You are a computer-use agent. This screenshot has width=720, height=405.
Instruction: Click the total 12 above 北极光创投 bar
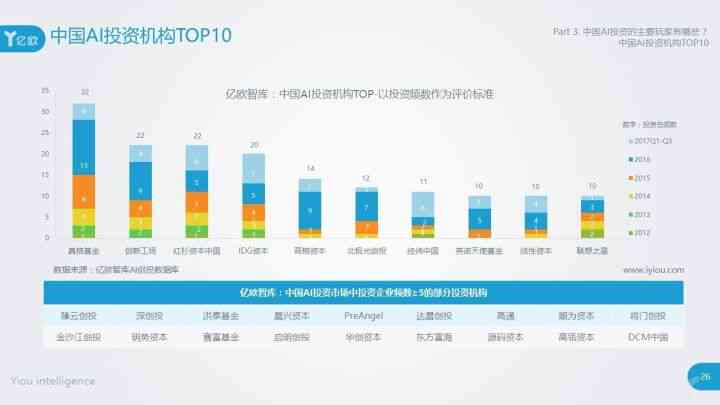pyautogui.click(x=366, y=178)
